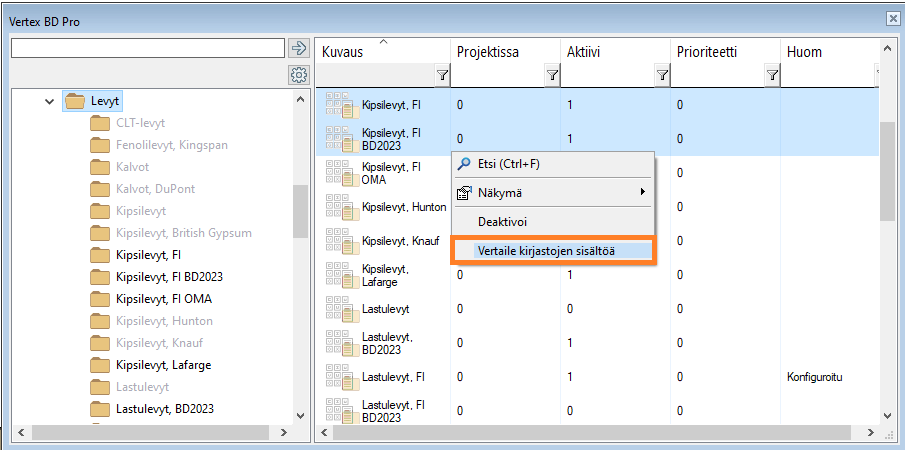
Task: Select the Kipsilevyt, Lafarge folder icon in tree
Action: (99, 365)
